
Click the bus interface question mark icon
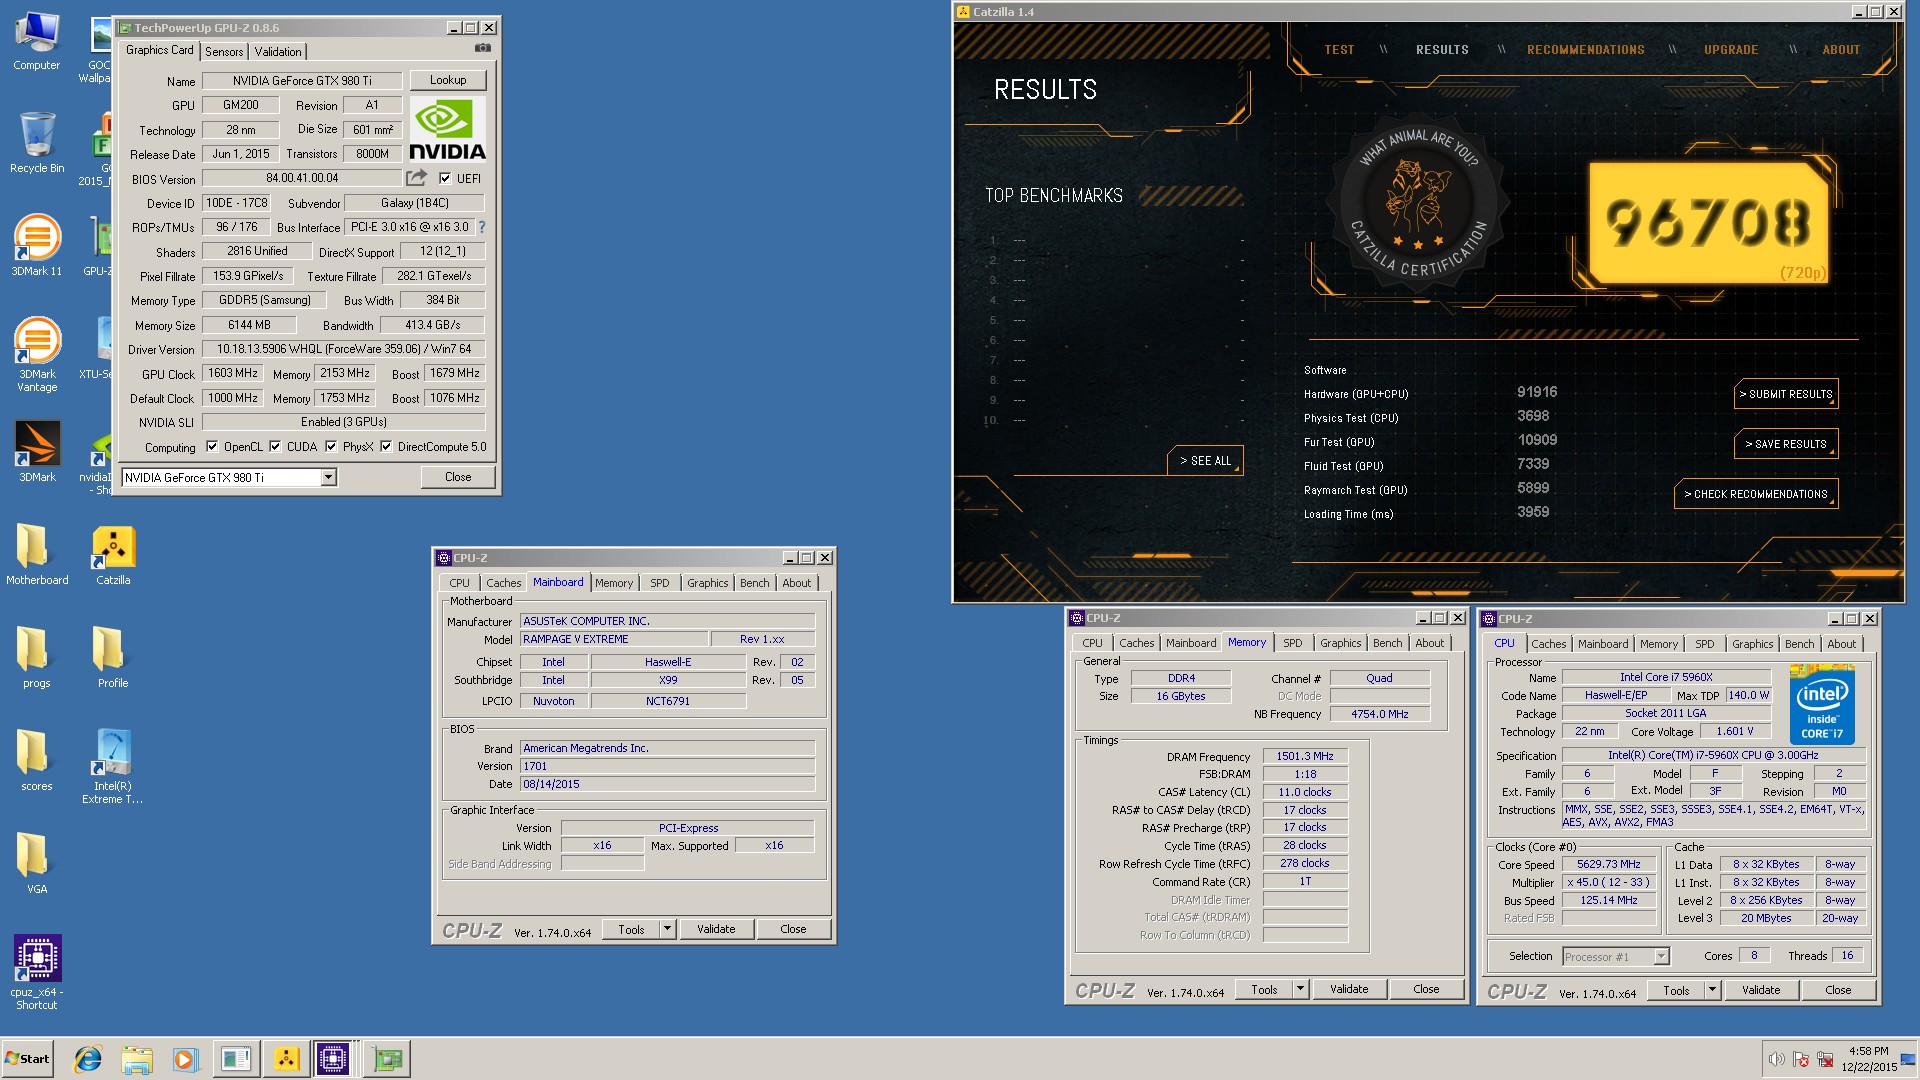point(482,227)
